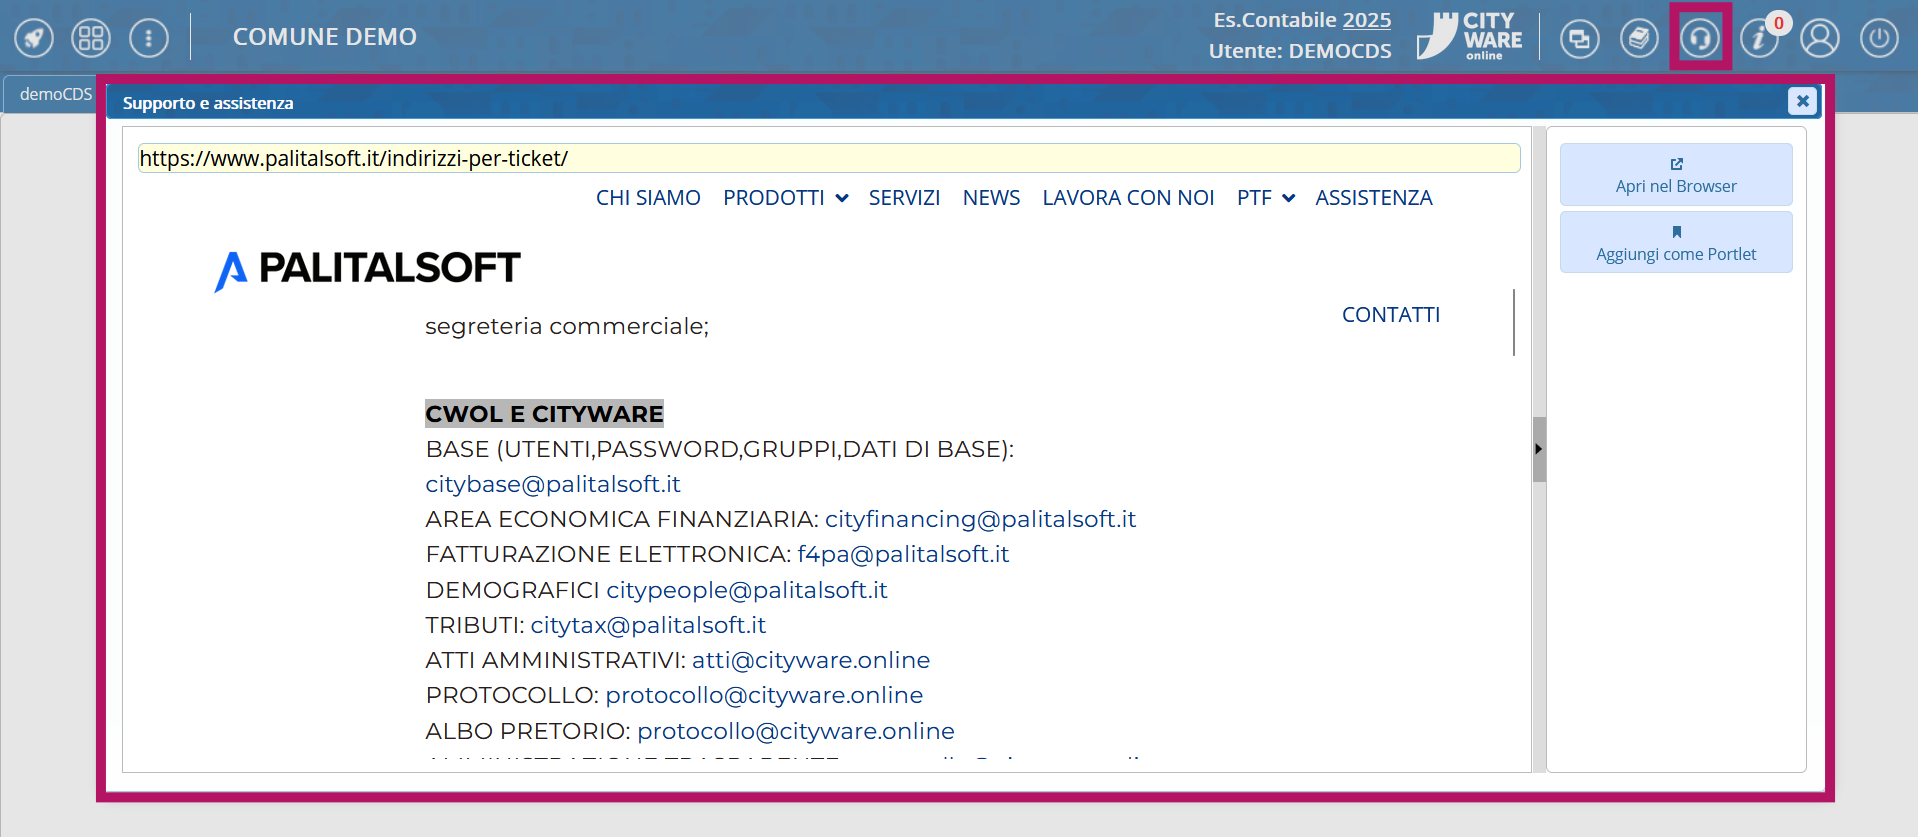Open the user profile icon
Screen dimensions: 1918x837
click(1820, 39)
